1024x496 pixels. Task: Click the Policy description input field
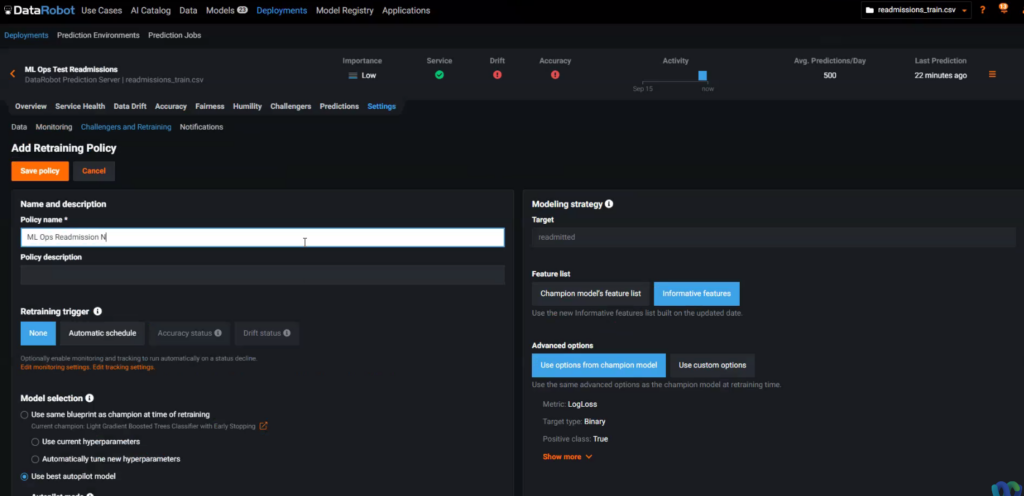click(x=262, y=275)
